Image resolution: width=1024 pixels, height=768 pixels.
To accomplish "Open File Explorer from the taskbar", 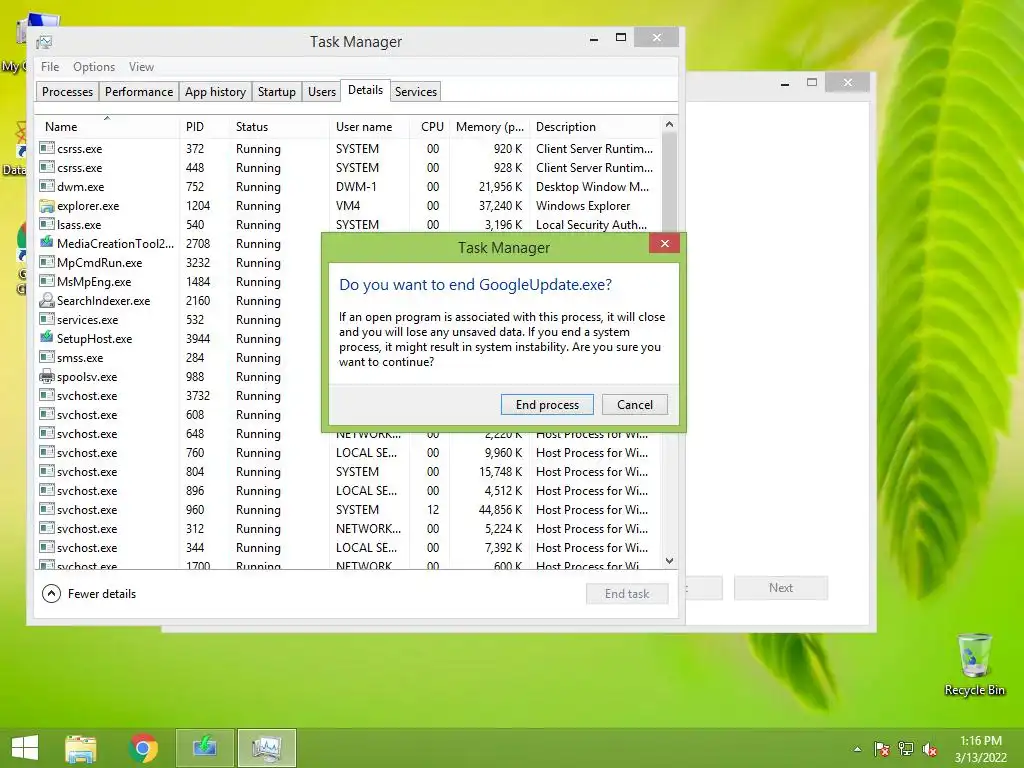I will coord(81,748).
